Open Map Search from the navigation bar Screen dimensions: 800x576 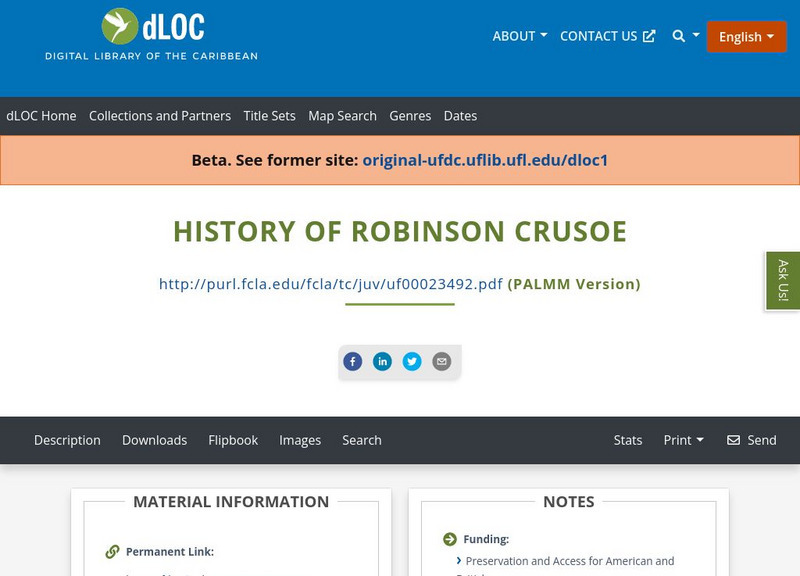click(344, 115)
